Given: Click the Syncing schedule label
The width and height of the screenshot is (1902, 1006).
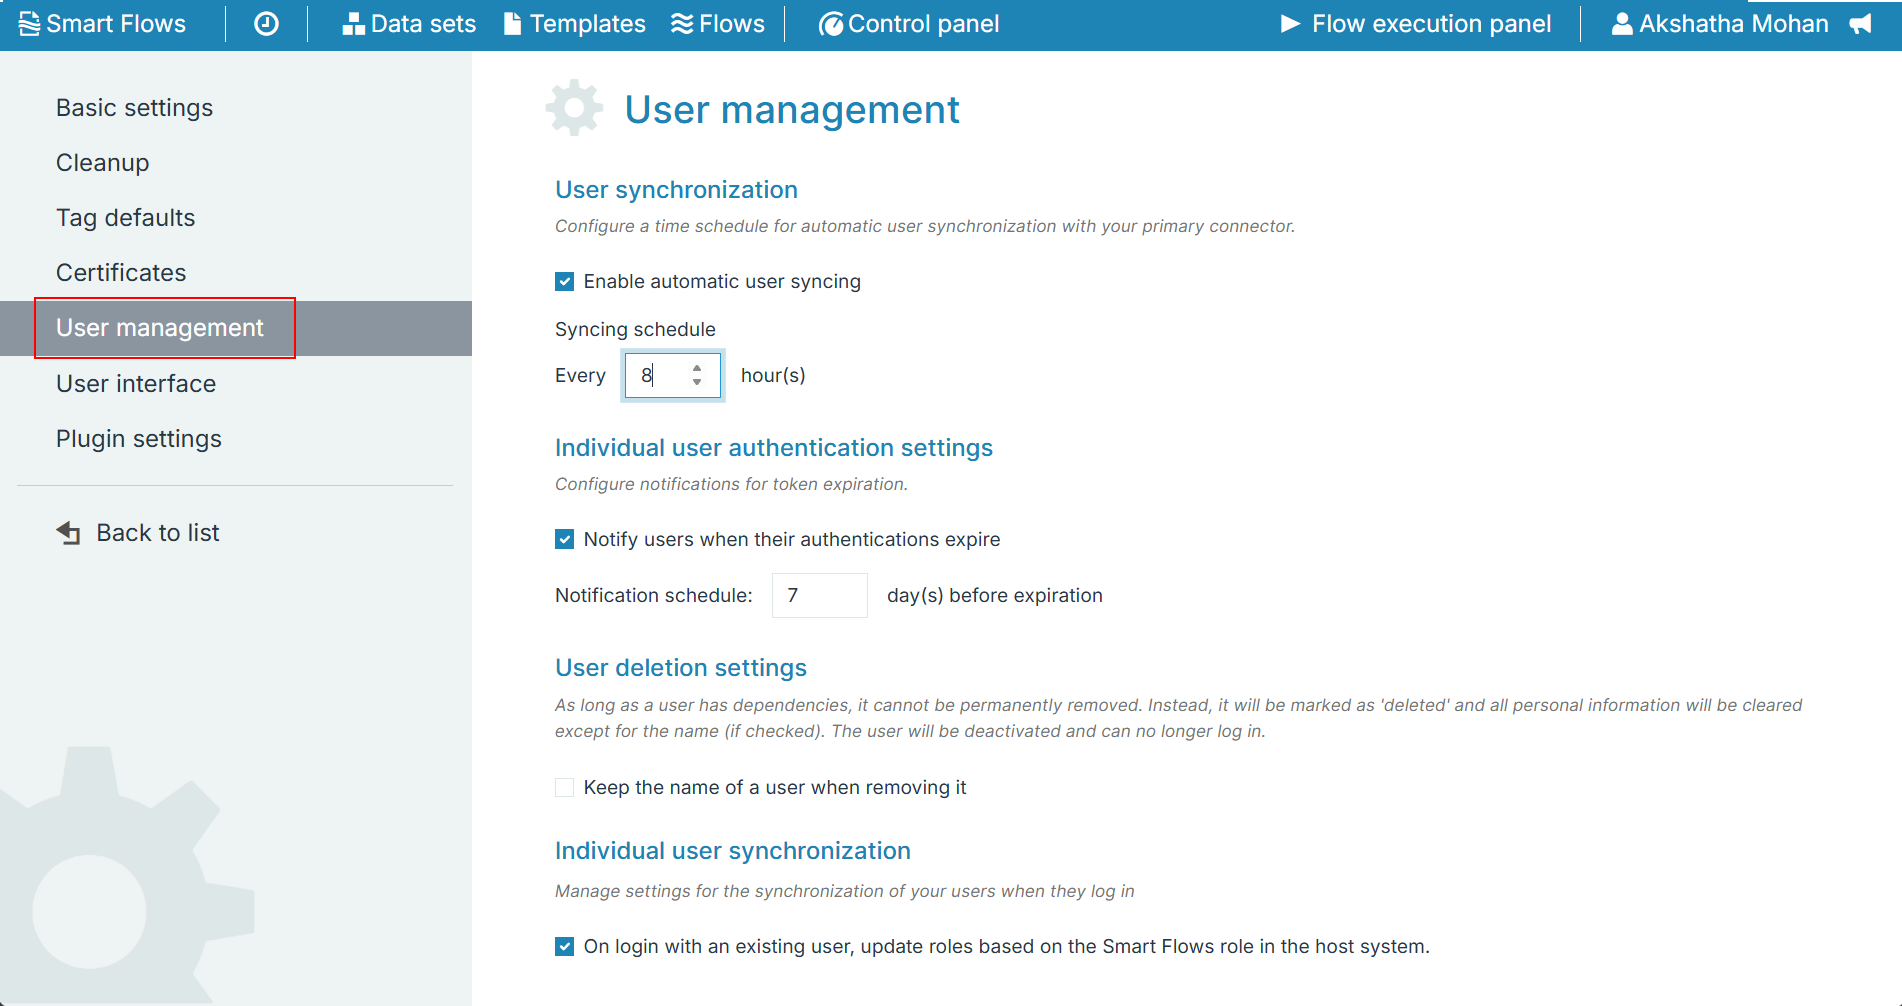Looking at the screenshot, I should pos(636,330).
